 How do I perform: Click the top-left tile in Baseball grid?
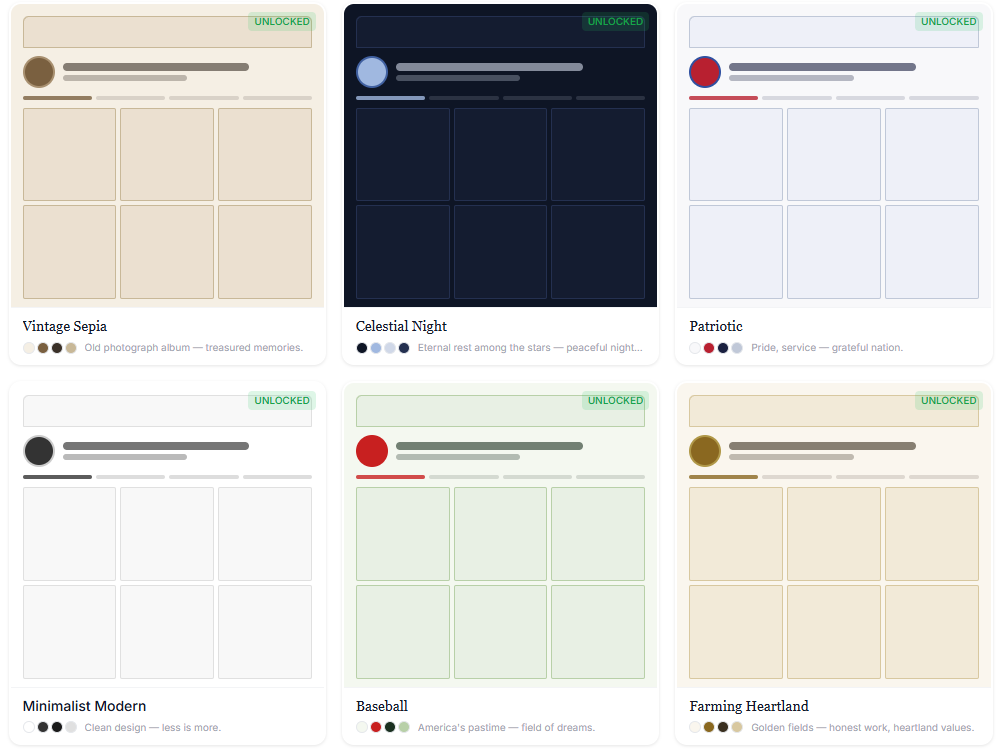403,533
